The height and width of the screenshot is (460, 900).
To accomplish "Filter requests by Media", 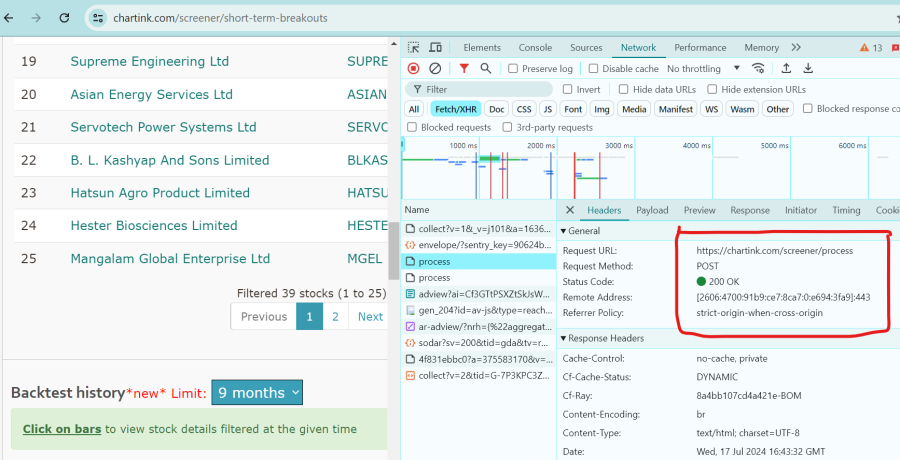I will tap(634, 109).
